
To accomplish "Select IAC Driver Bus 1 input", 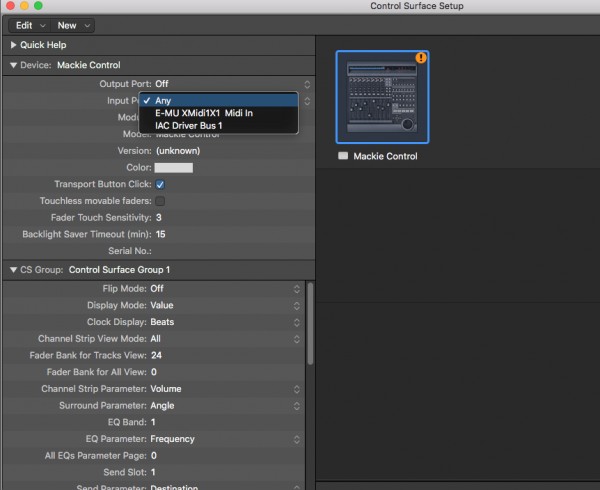I will pyautogui.click(x=218, y=126).
